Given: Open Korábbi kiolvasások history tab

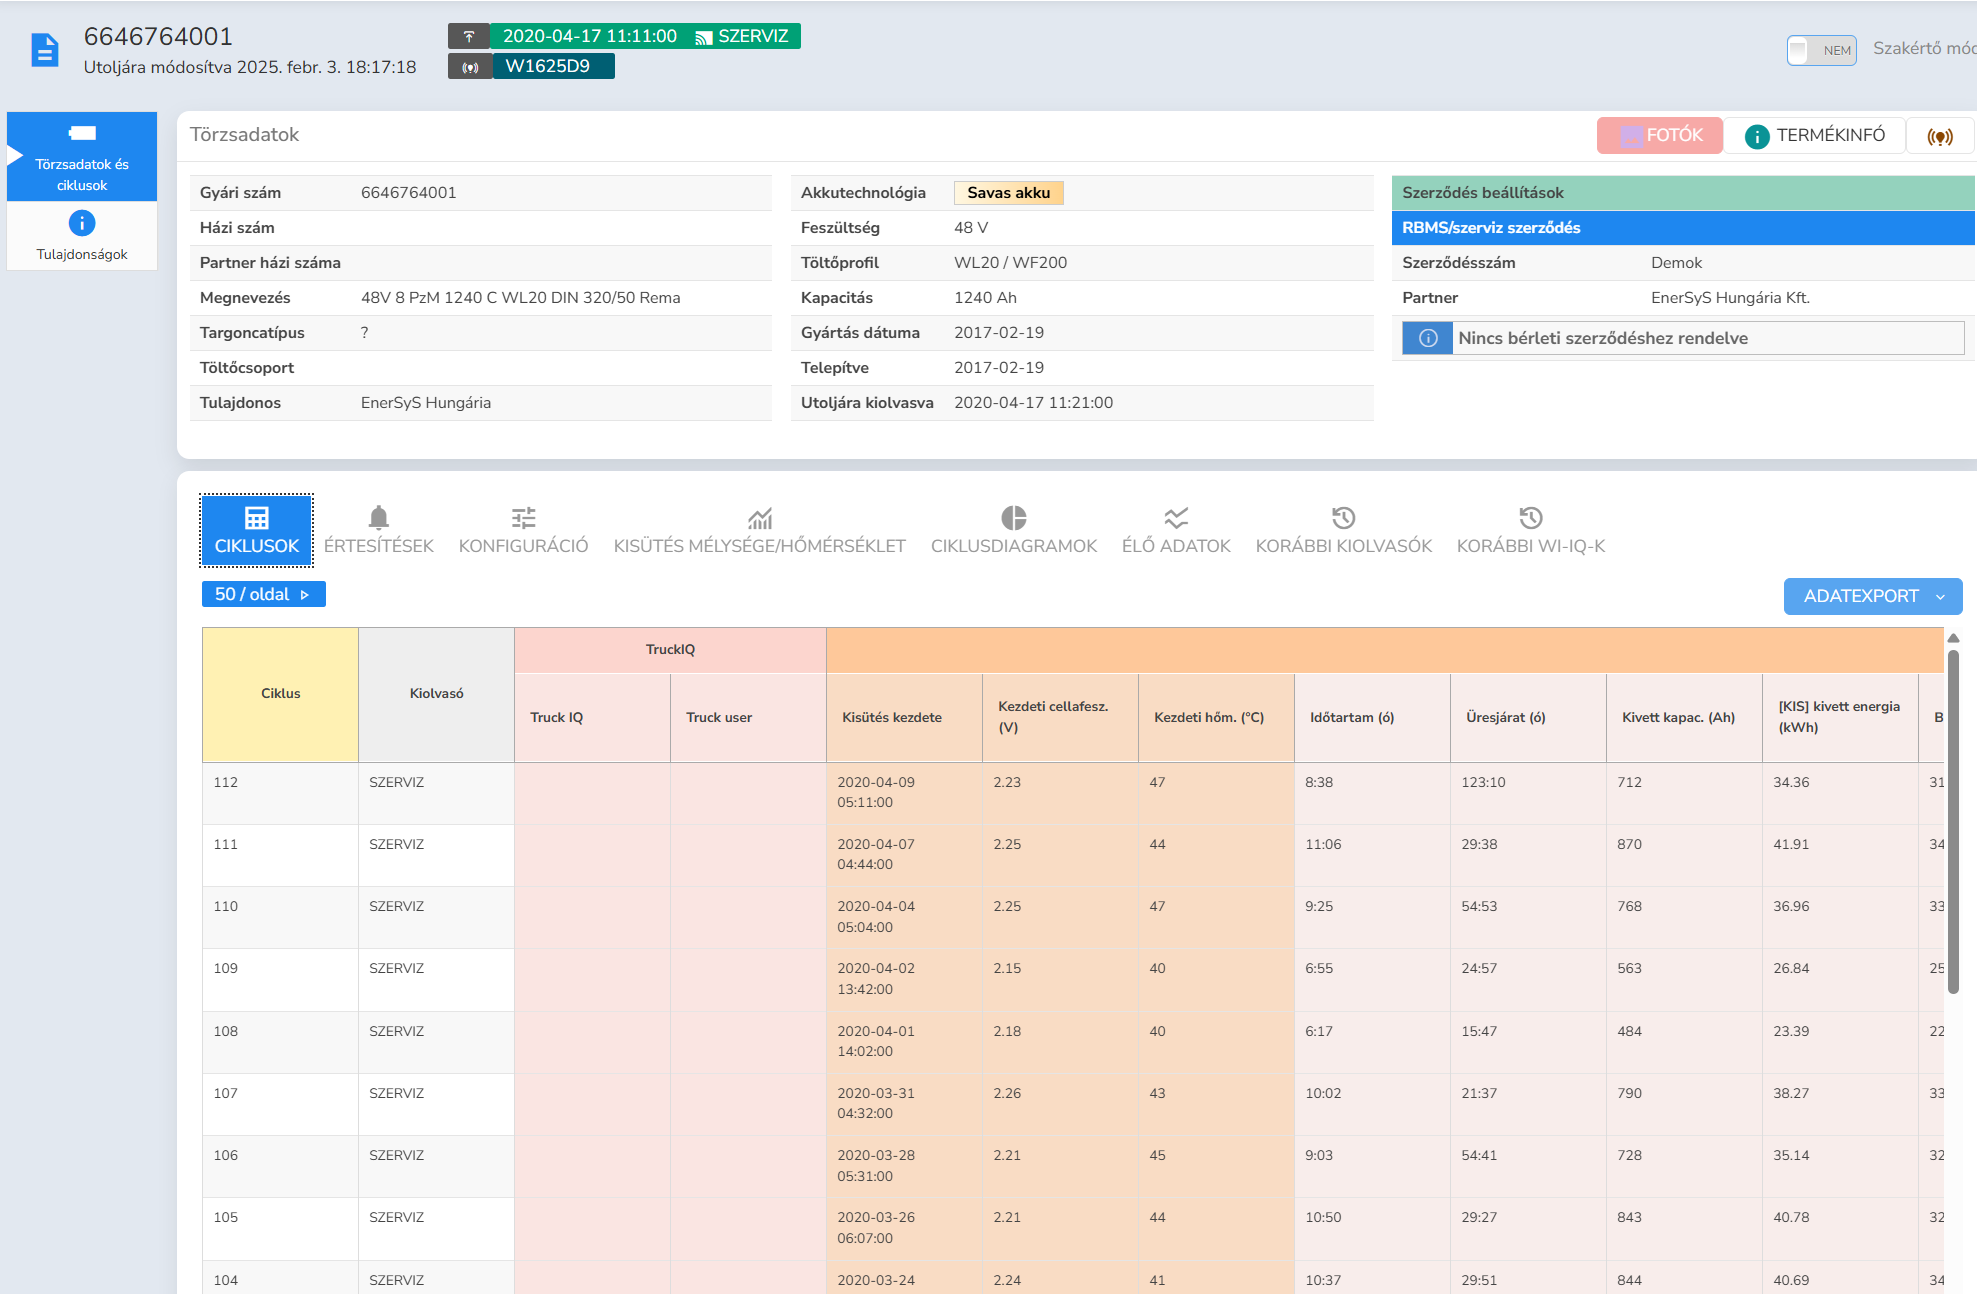Looking at the screenshot, I should pyautogui.click(x=1343, y=530).
